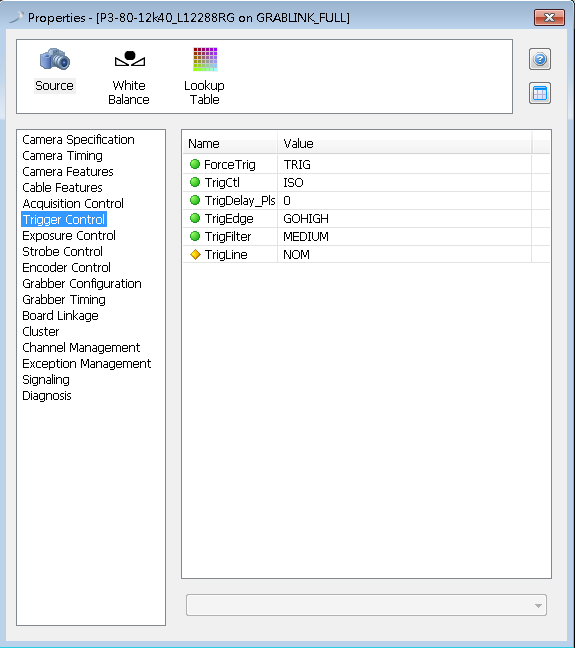This screenshot has width=575, height=648.
Task: Click the ISO value of TrigCtl
Action: [x=293, y=182]
